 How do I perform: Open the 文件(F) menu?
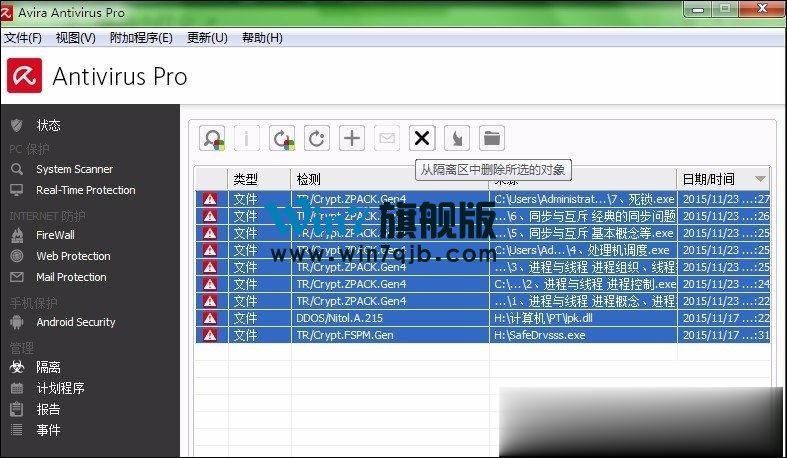click(x=23, y=38)
